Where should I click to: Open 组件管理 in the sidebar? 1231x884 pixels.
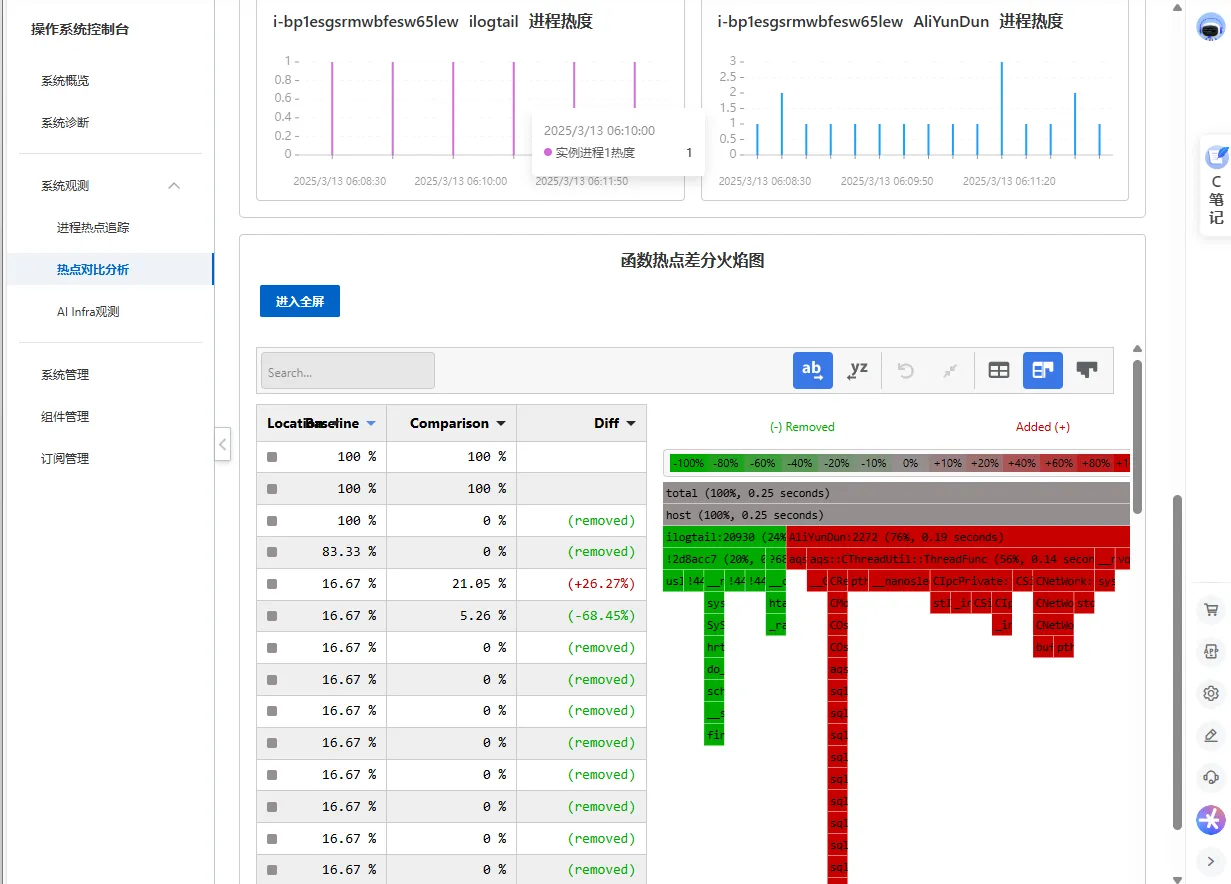[66, 417]
